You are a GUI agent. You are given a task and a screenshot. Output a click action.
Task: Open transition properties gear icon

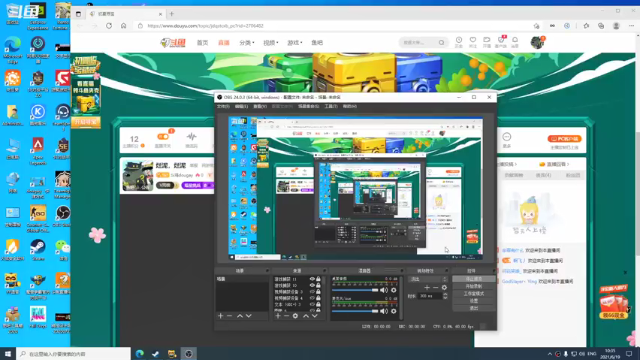click(x=444, y=288)
